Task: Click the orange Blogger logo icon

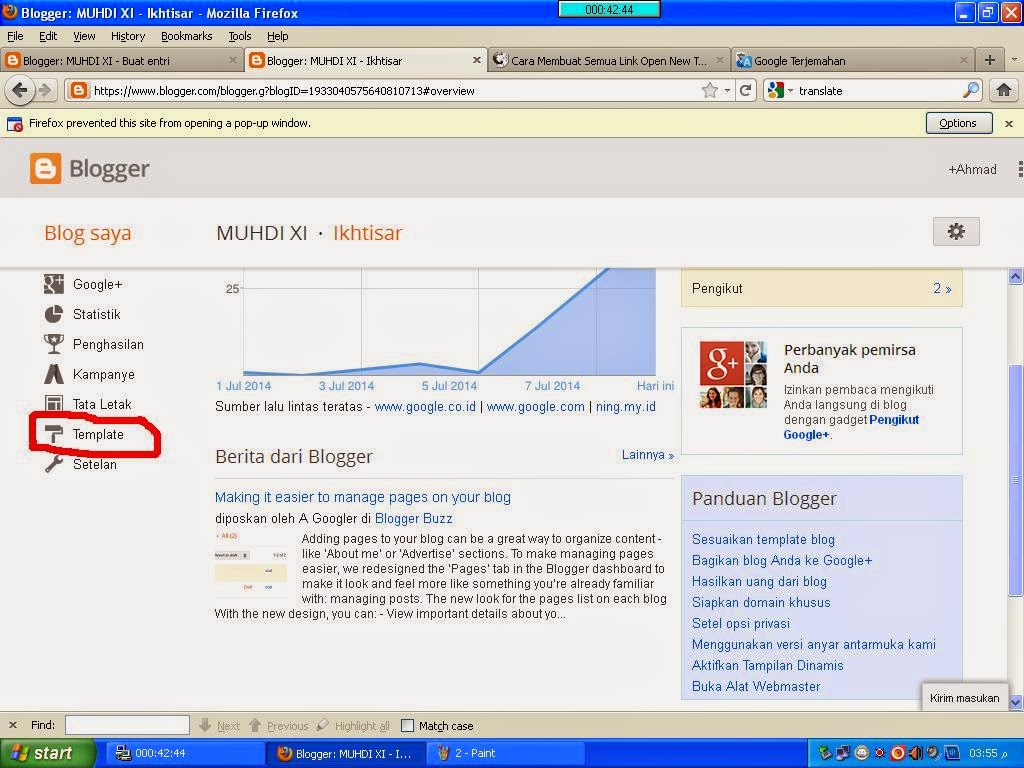Action: pos(45,168)
